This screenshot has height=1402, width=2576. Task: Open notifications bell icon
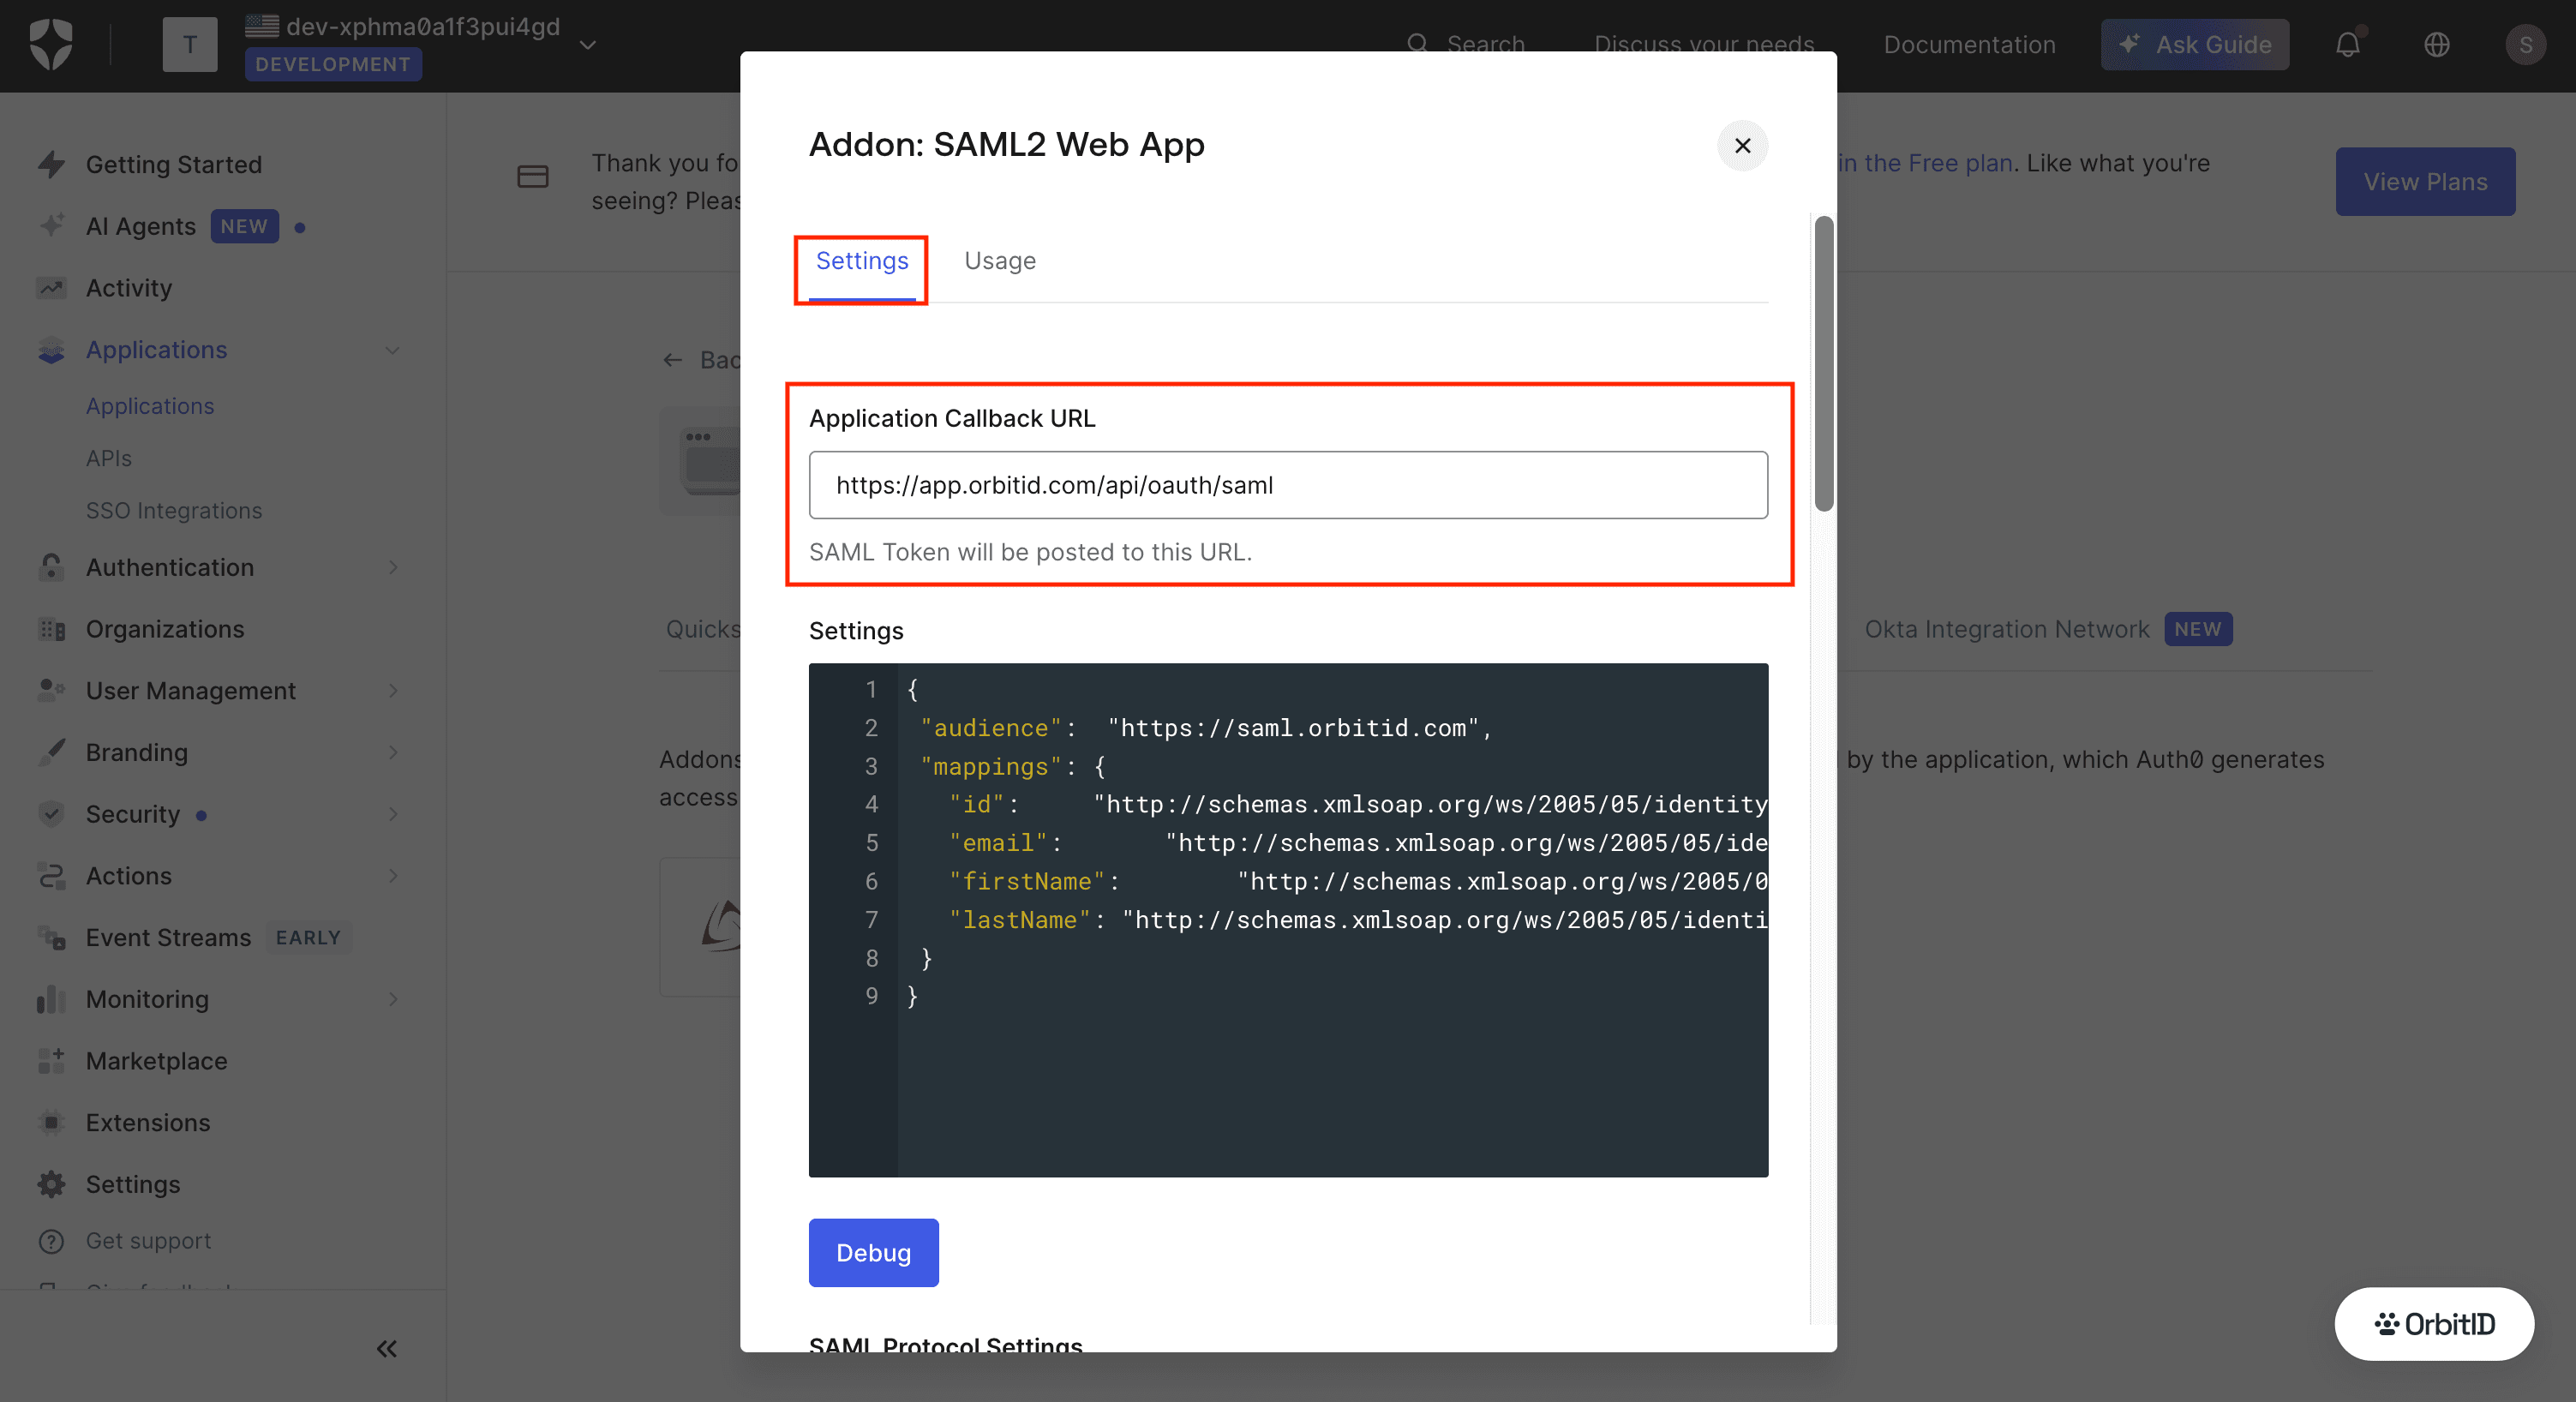(x=2348, y=45)
